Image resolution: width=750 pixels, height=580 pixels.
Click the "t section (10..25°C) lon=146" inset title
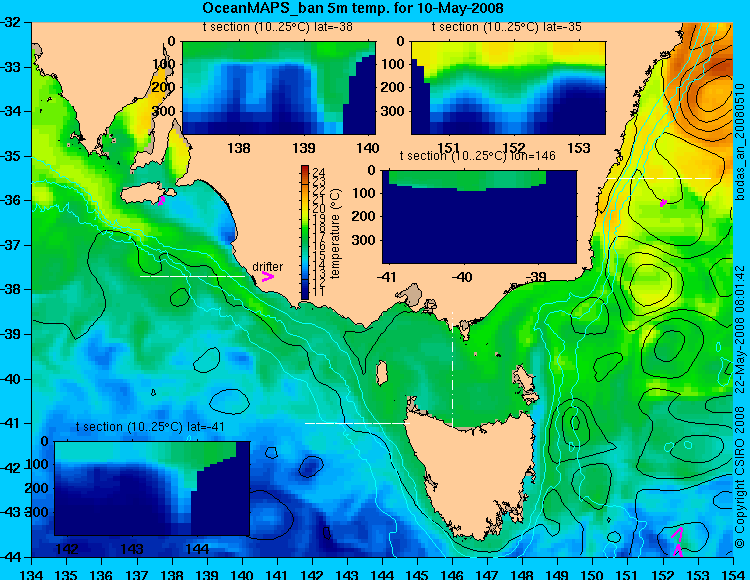click(x=477, y=156)
